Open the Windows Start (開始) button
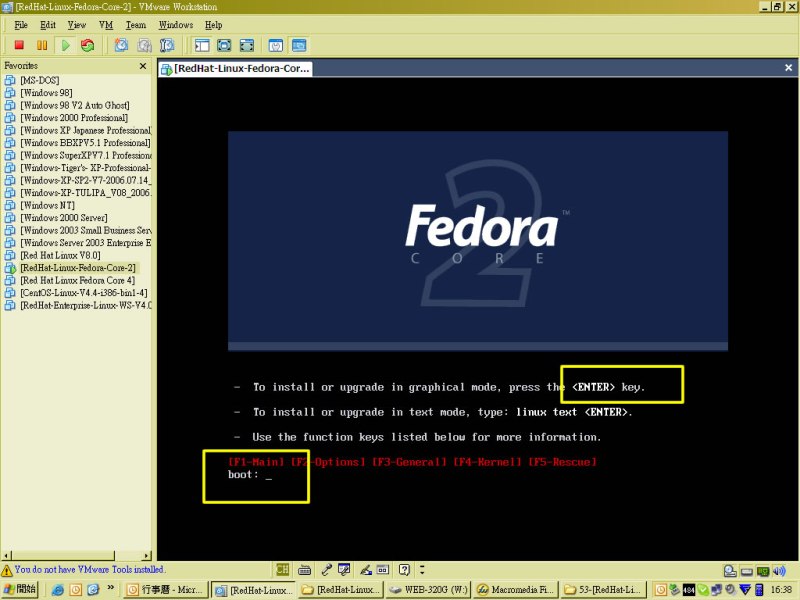This screenshot has height=600, width=800. click(20, 589)
